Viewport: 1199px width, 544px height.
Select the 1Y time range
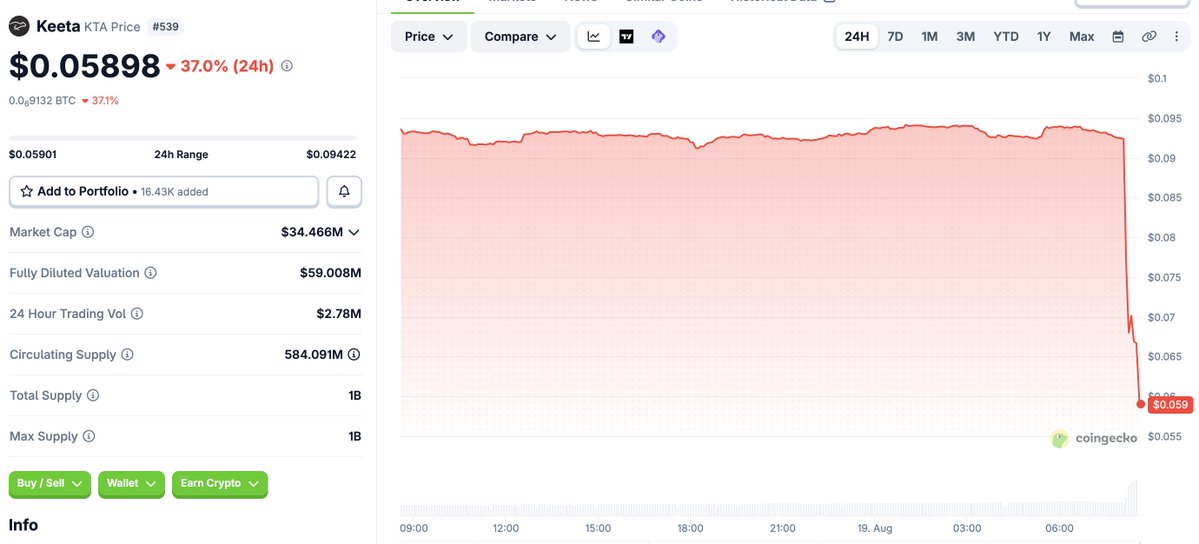(x=1044, y=37)
